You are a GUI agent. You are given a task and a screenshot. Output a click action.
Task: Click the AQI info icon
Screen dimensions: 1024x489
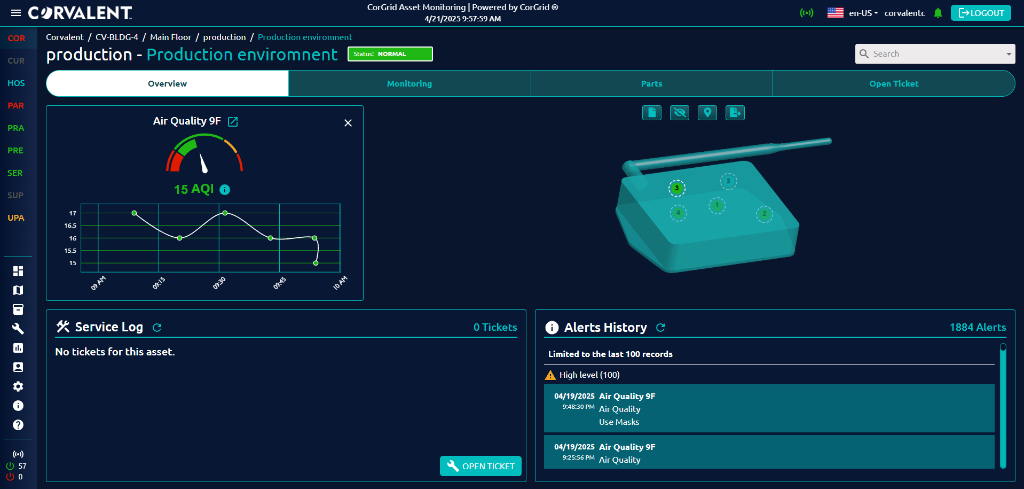(x=225, y=189)
